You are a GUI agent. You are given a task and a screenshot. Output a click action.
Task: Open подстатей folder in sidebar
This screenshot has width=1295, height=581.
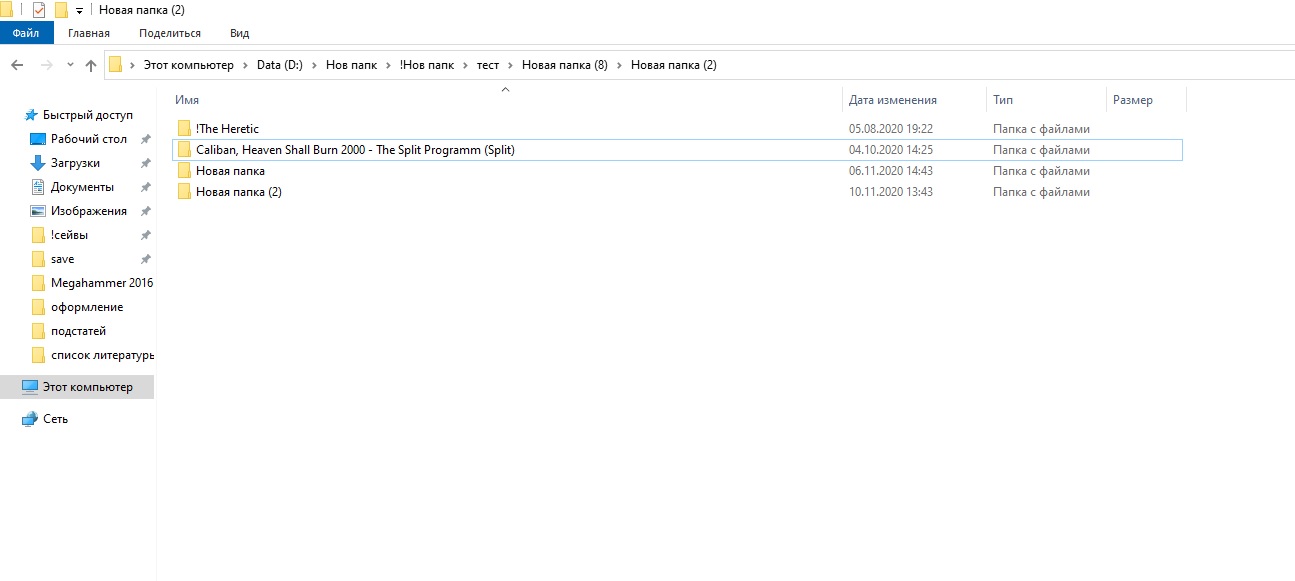(78, 331)
